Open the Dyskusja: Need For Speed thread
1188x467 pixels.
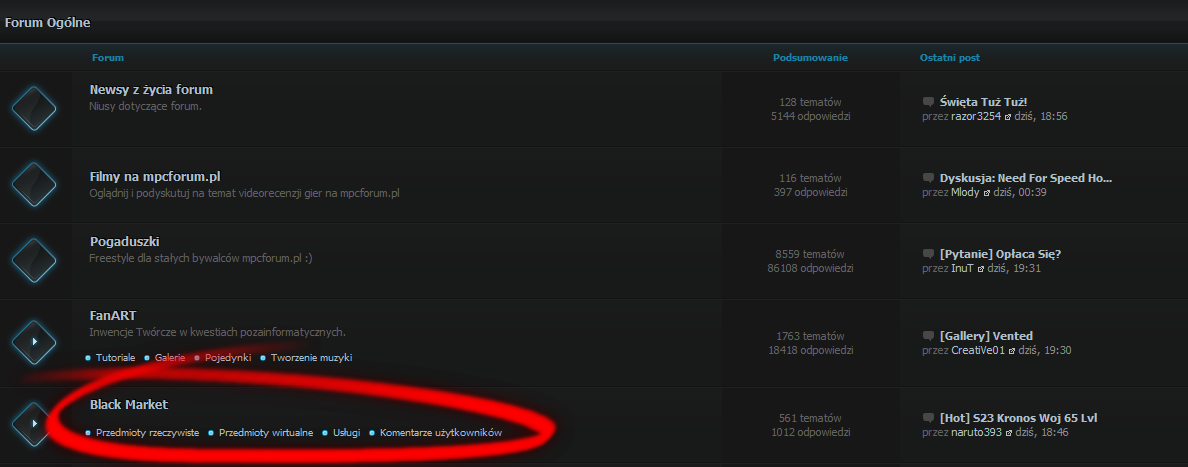point(1026,178)
